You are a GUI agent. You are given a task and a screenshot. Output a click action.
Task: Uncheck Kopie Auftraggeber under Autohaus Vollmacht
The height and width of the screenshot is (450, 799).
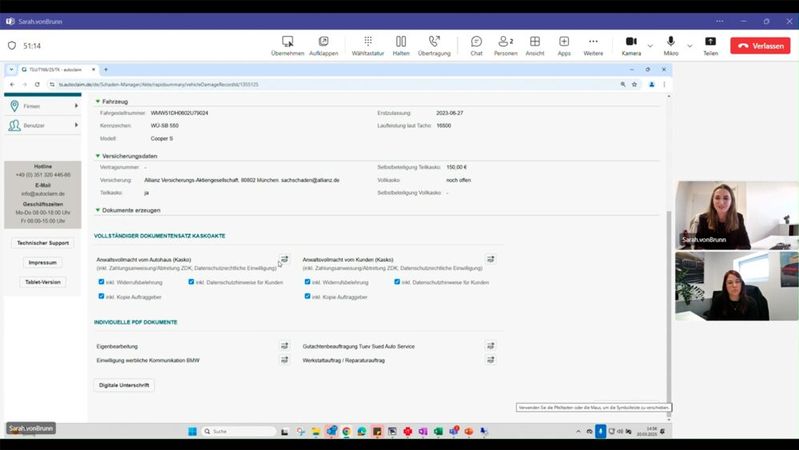coord(101,296)
